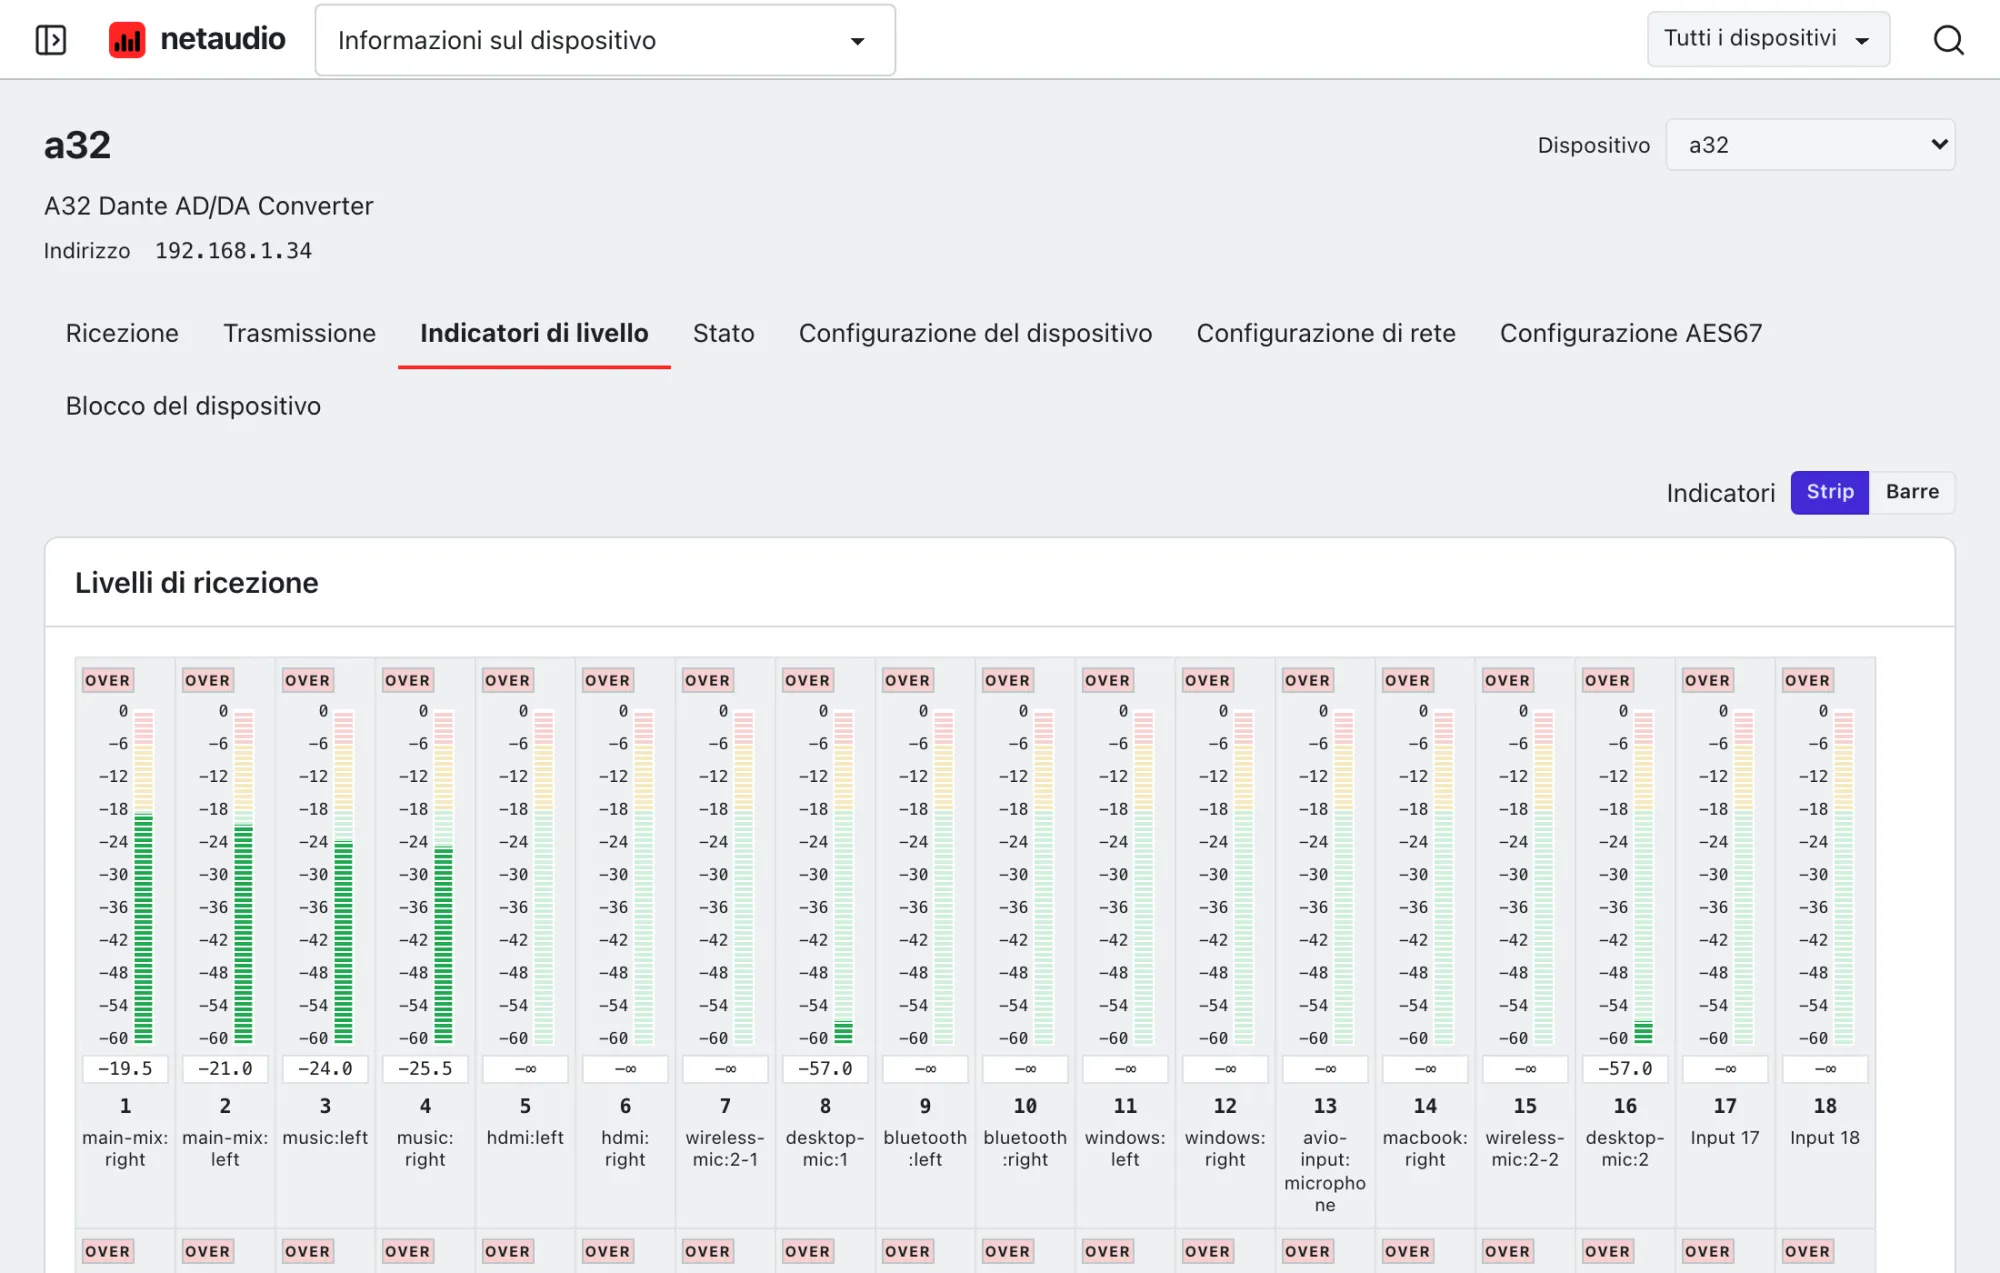
Task: Click the OVER indicator above channel 18
Action: click(x=1808, y=680)
